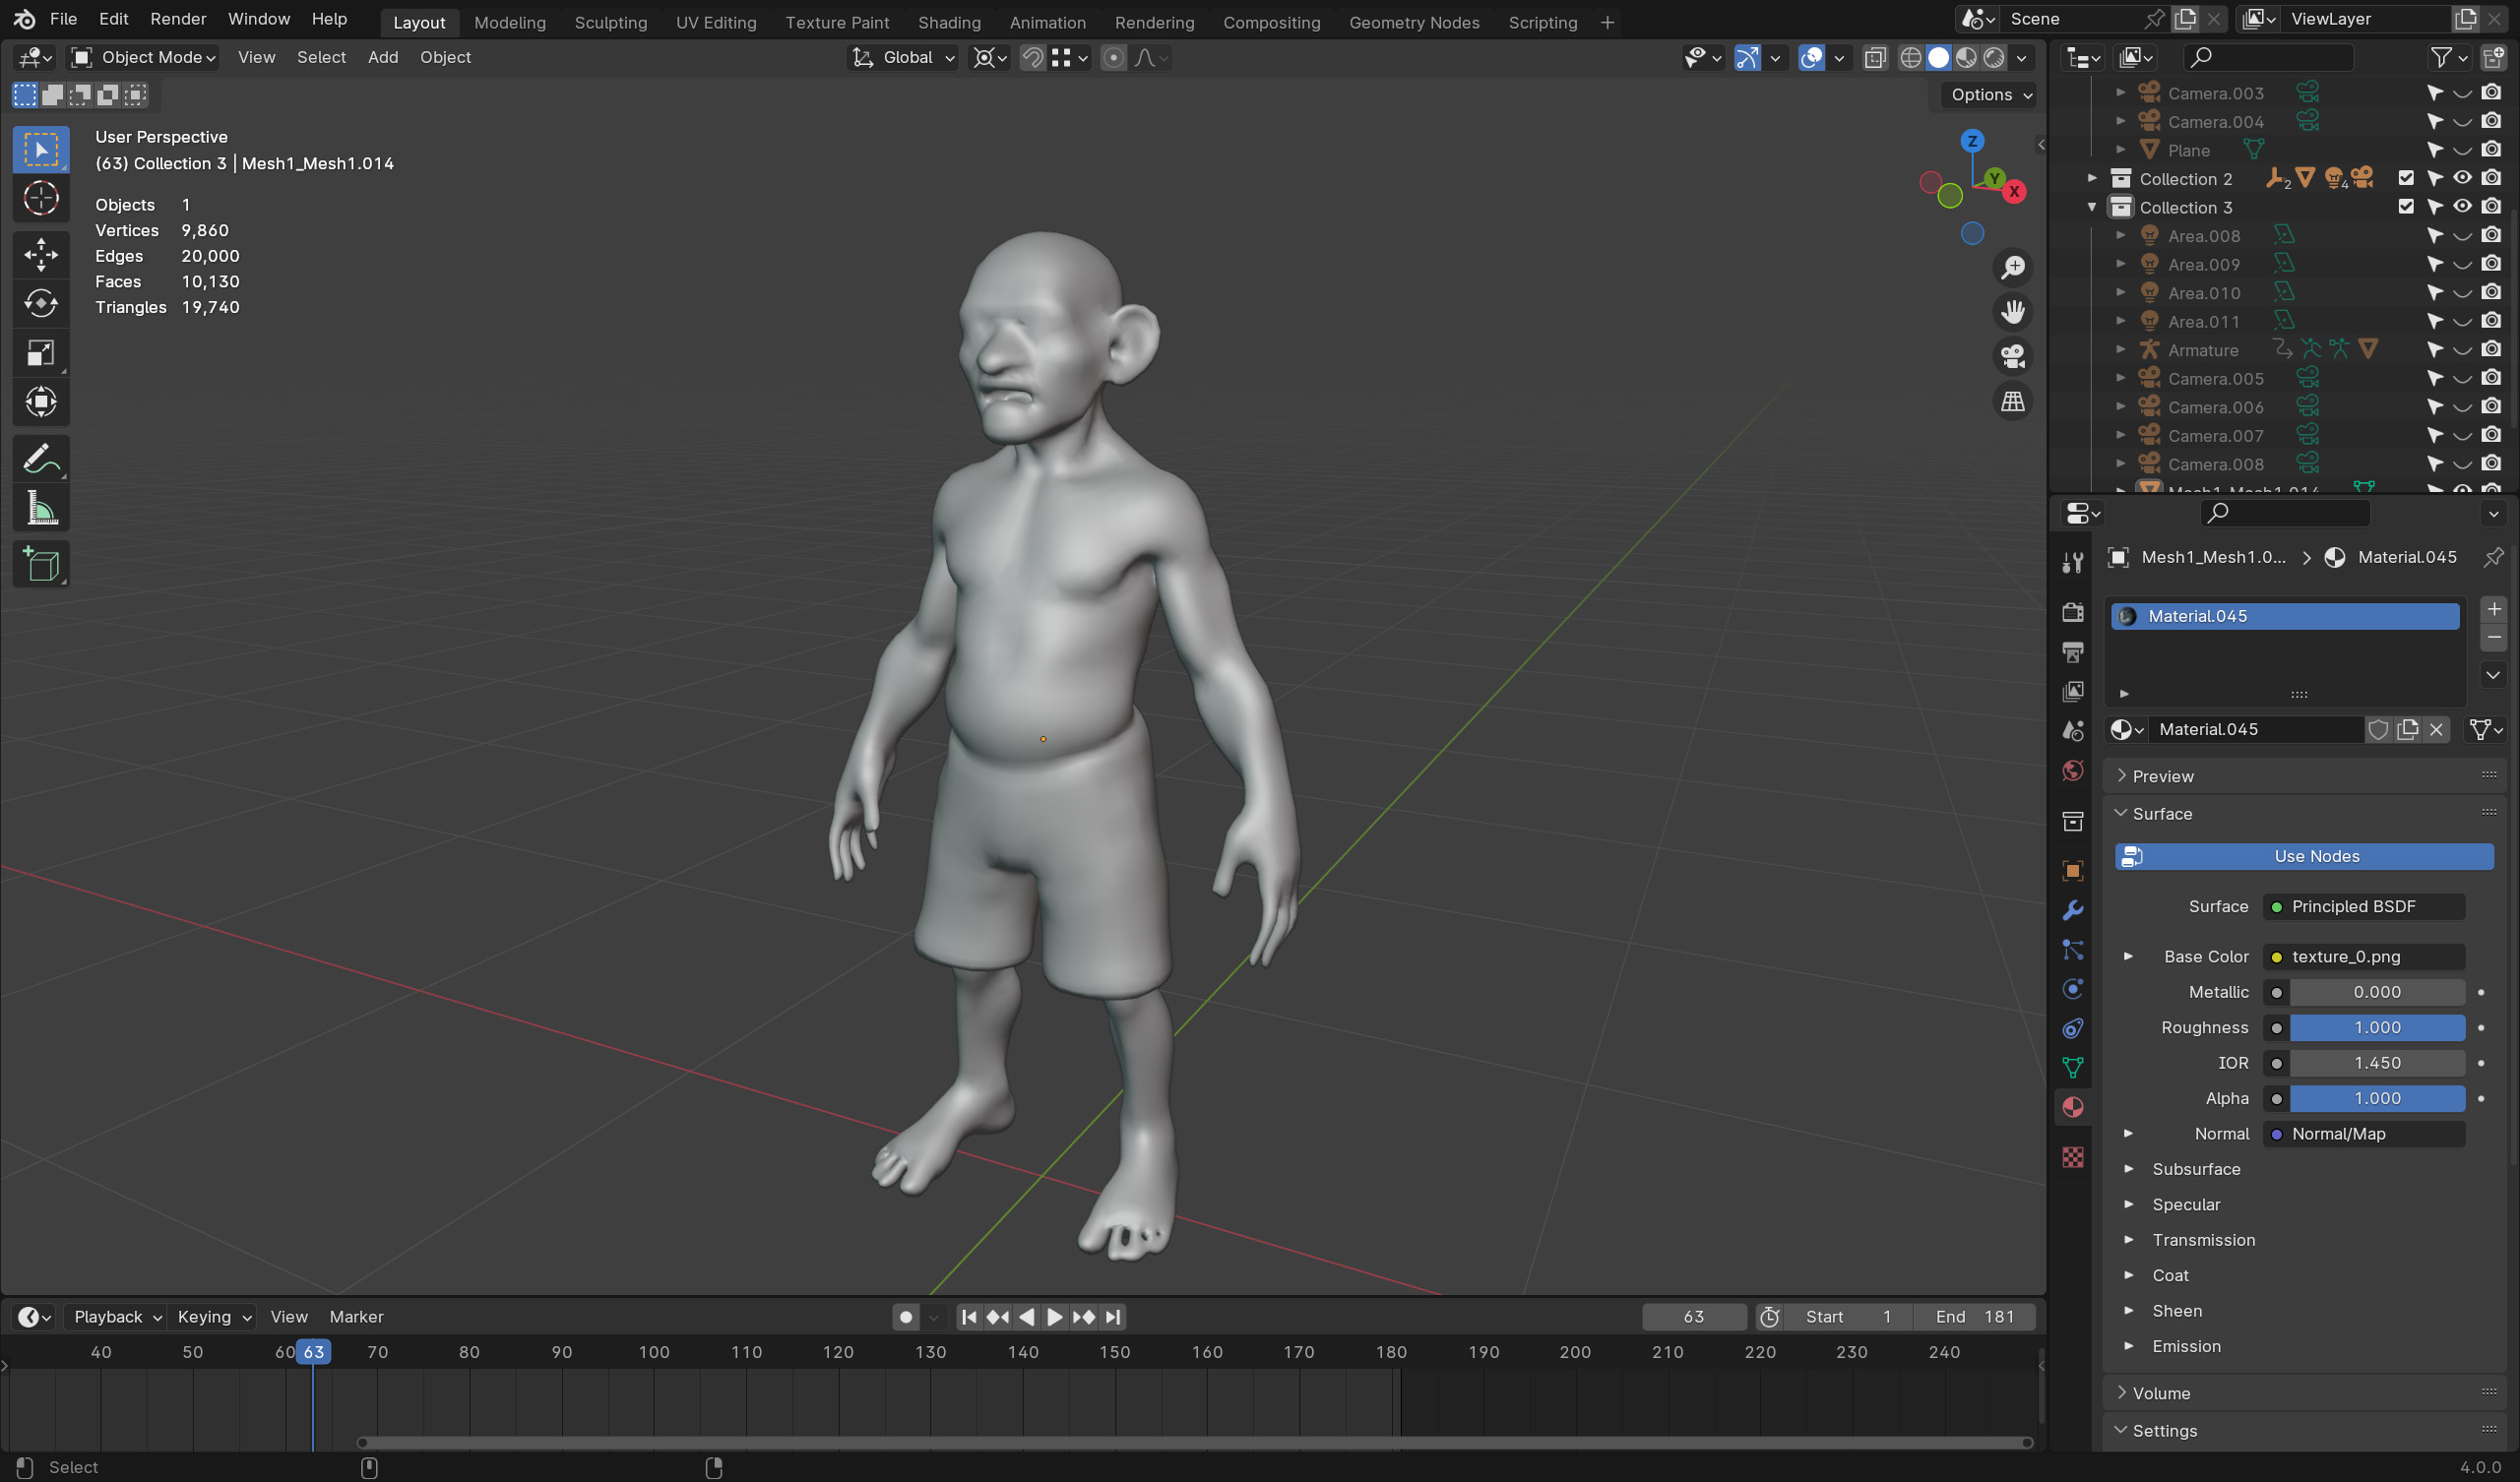
Task: Open the Object Mode dropdown
Action: click(143, 57)
